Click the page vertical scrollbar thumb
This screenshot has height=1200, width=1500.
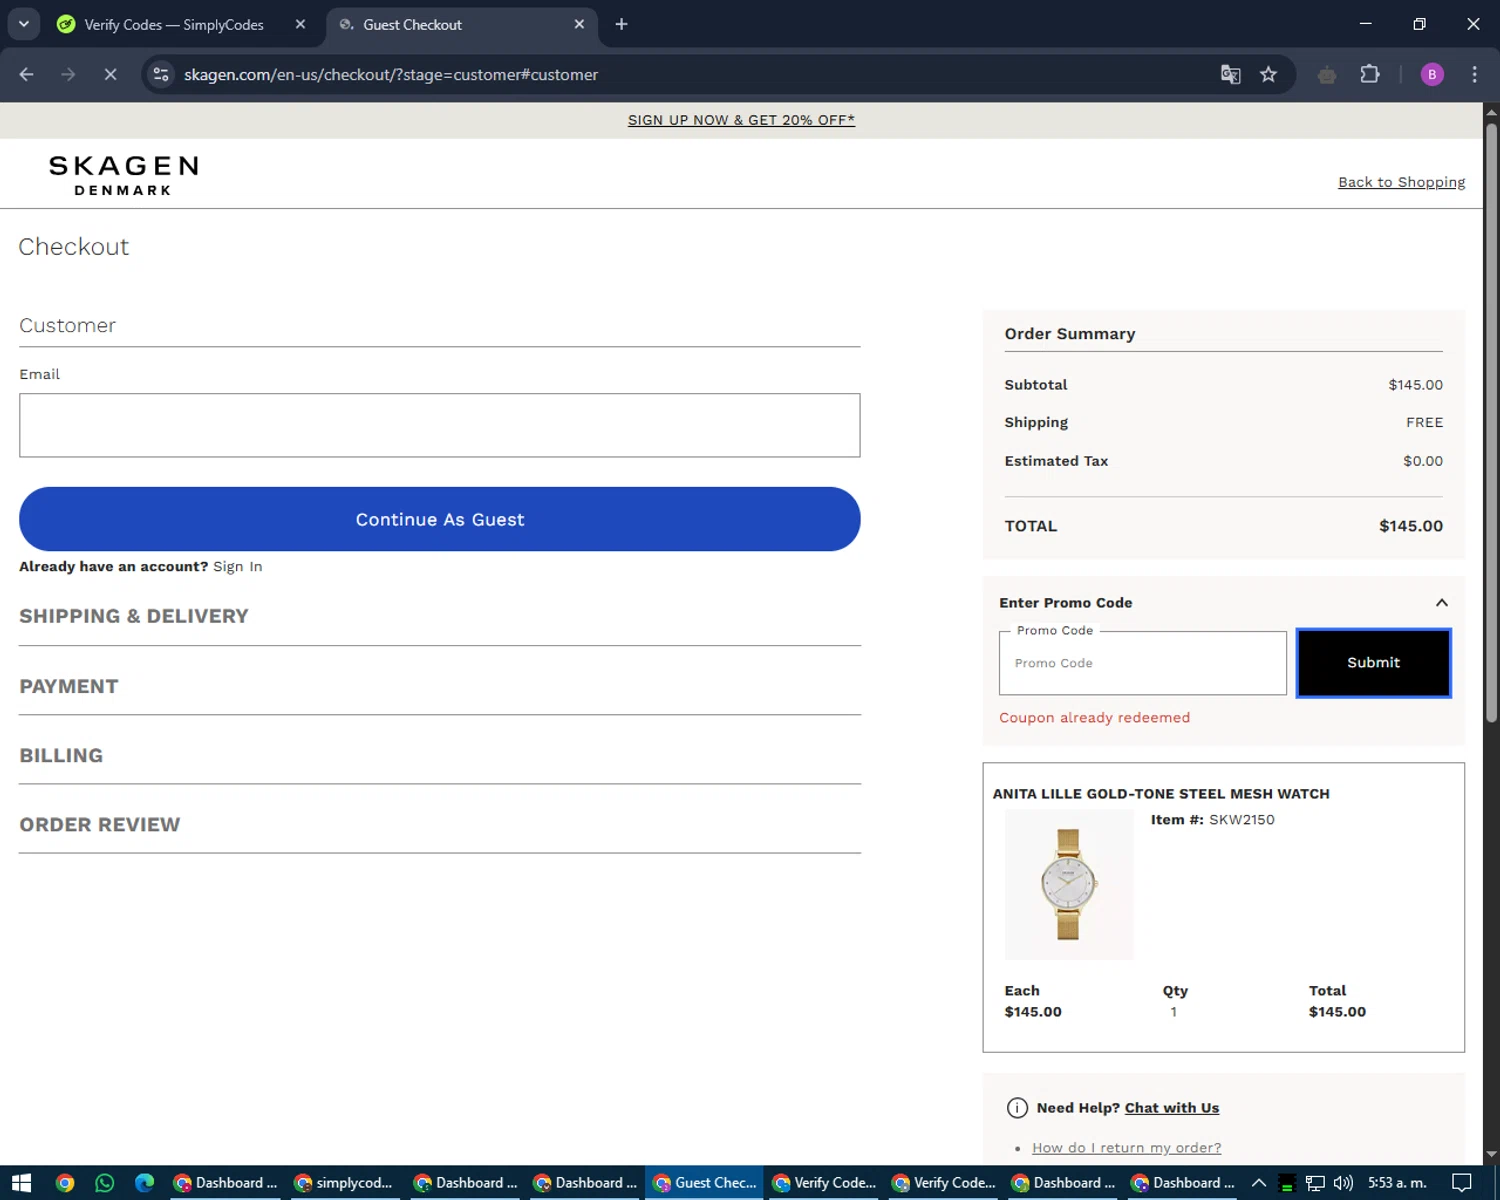point(1491,420)
